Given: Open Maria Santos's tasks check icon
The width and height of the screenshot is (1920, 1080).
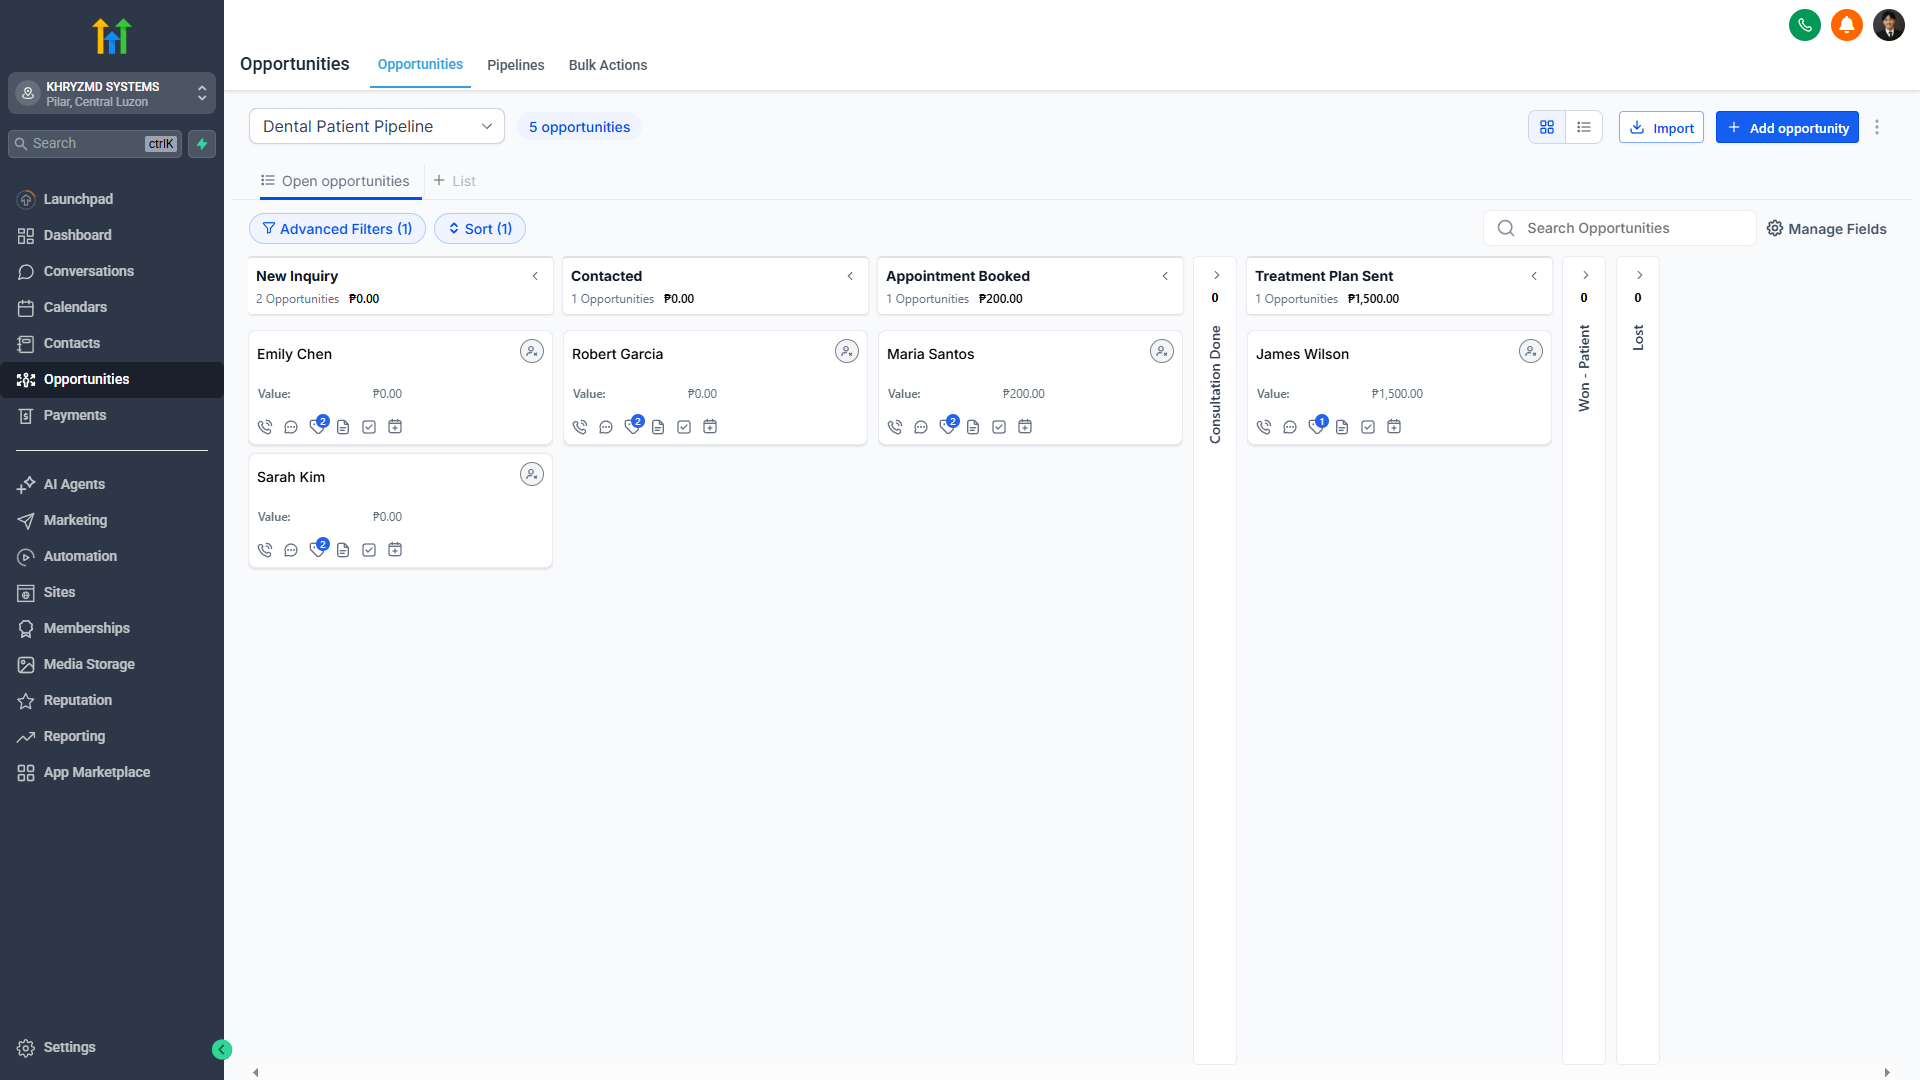Looking at the screenshot, I should tap(999, 427).
